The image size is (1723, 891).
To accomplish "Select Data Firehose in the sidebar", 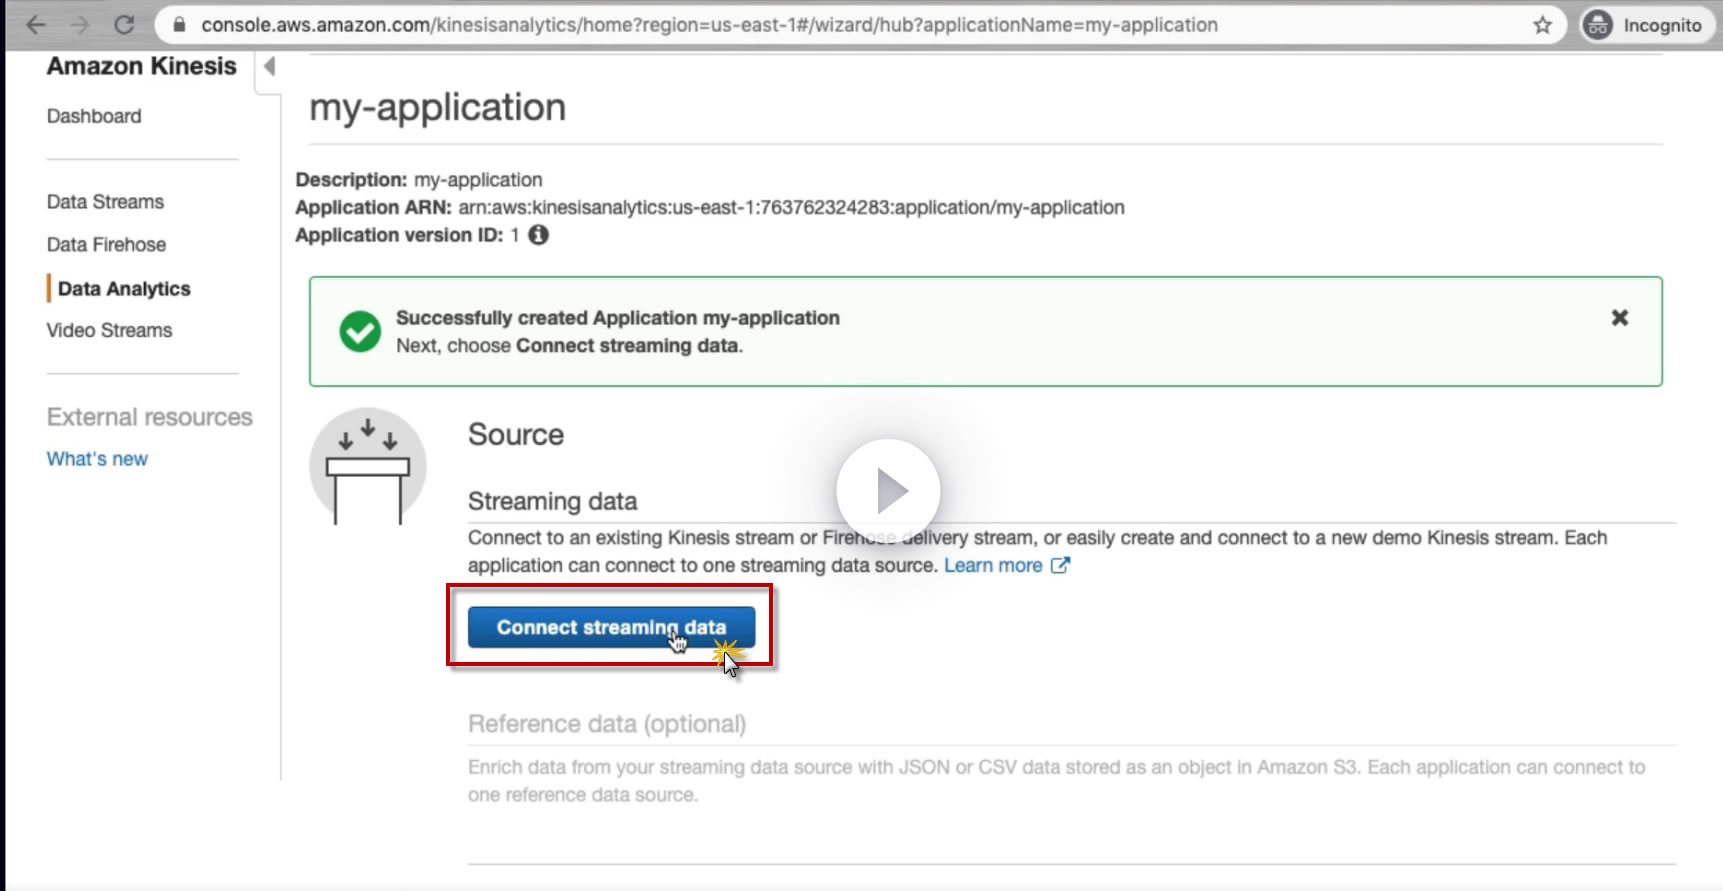I will (106, 245).
